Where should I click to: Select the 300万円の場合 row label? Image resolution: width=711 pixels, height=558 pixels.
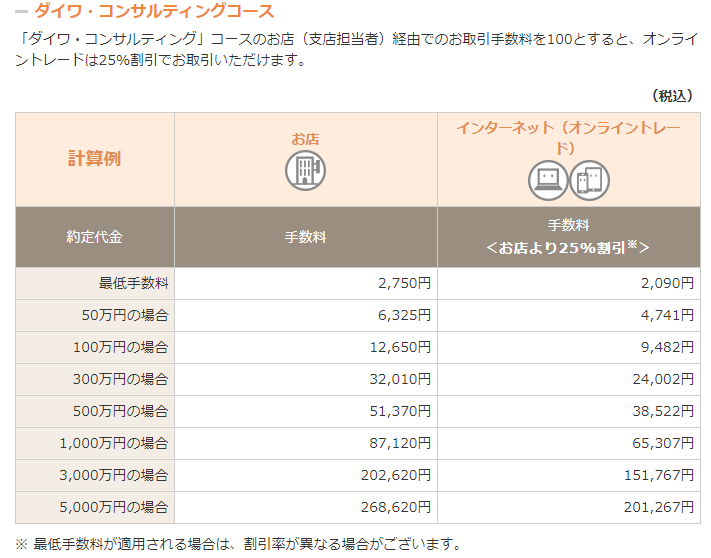121,379
